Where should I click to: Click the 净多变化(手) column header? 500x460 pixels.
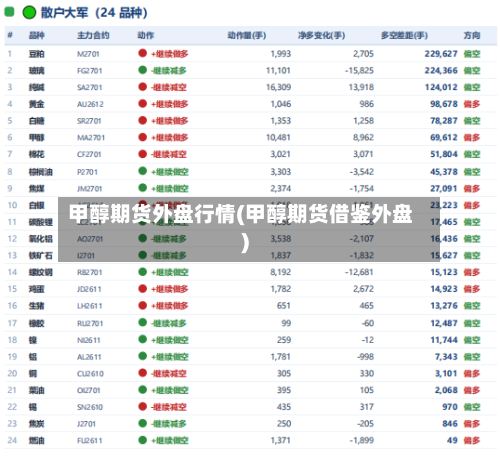[x=321, y=35]
